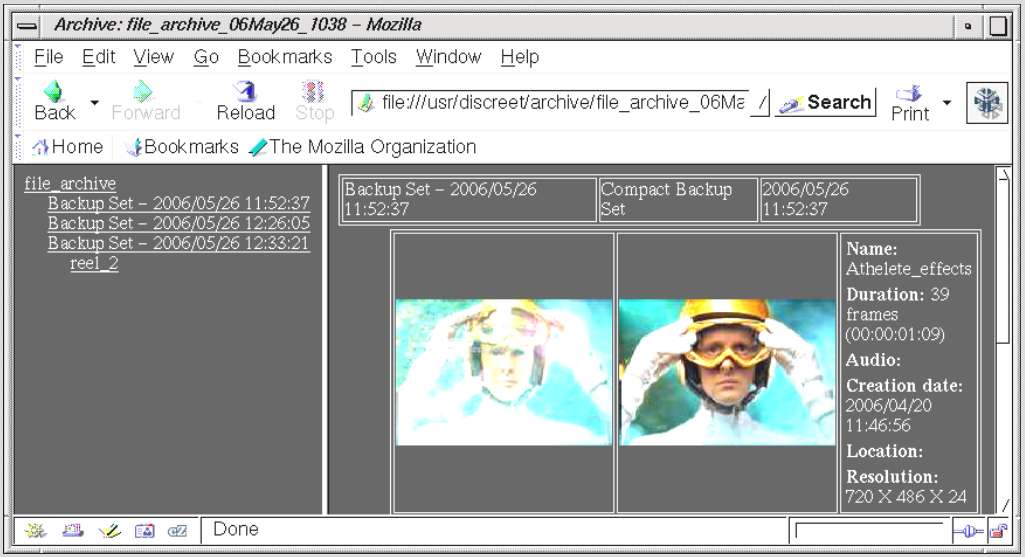The width and height of the screenshot is (1025, 557).
Task: Open Address Book status bar icon
Action: 144,531
